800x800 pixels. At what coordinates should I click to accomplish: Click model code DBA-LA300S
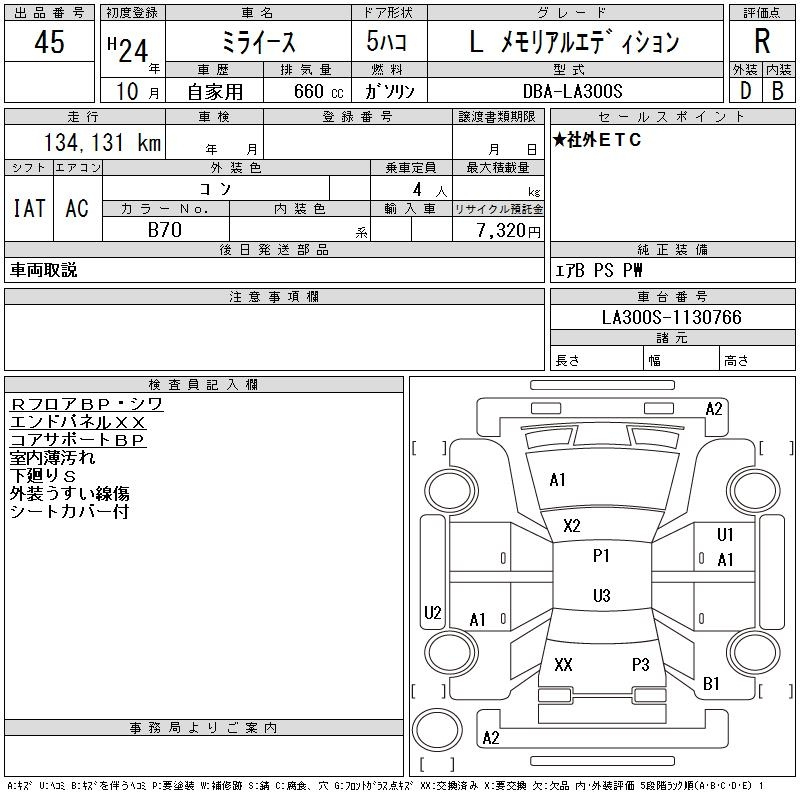point(572,91)
